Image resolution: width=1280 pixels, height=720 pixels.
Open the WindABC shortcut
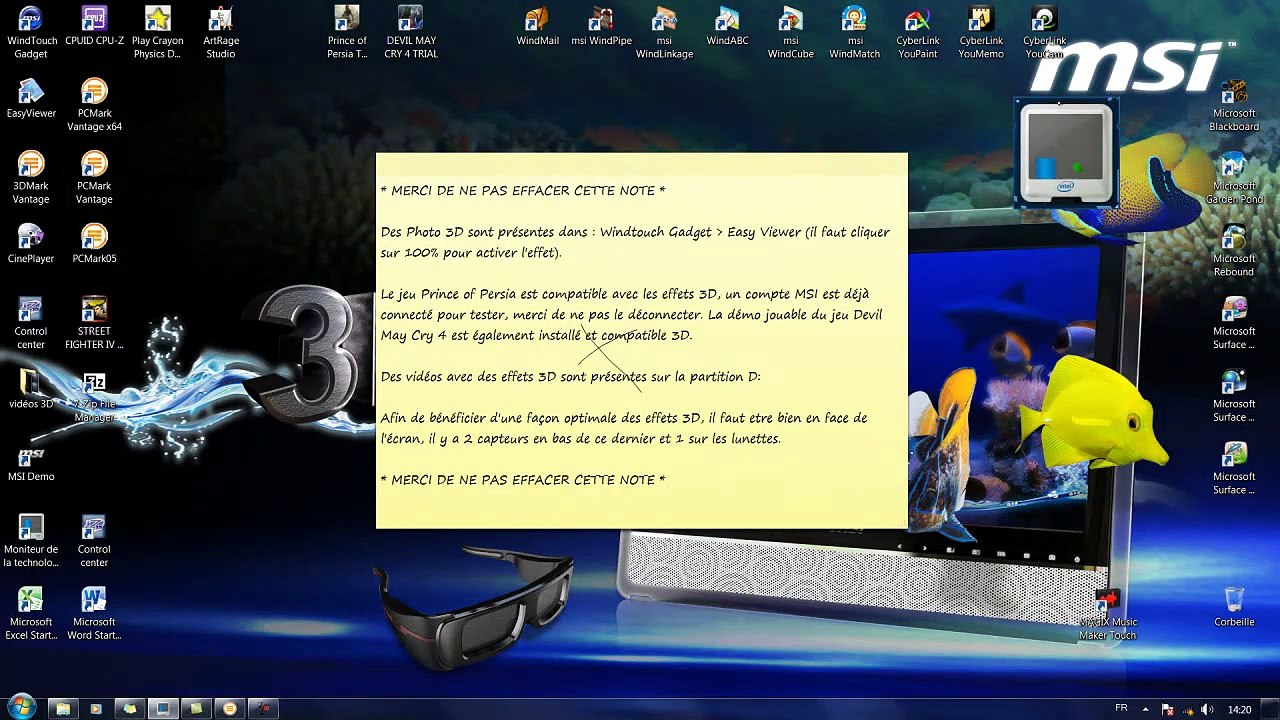(x=727, y=27)
